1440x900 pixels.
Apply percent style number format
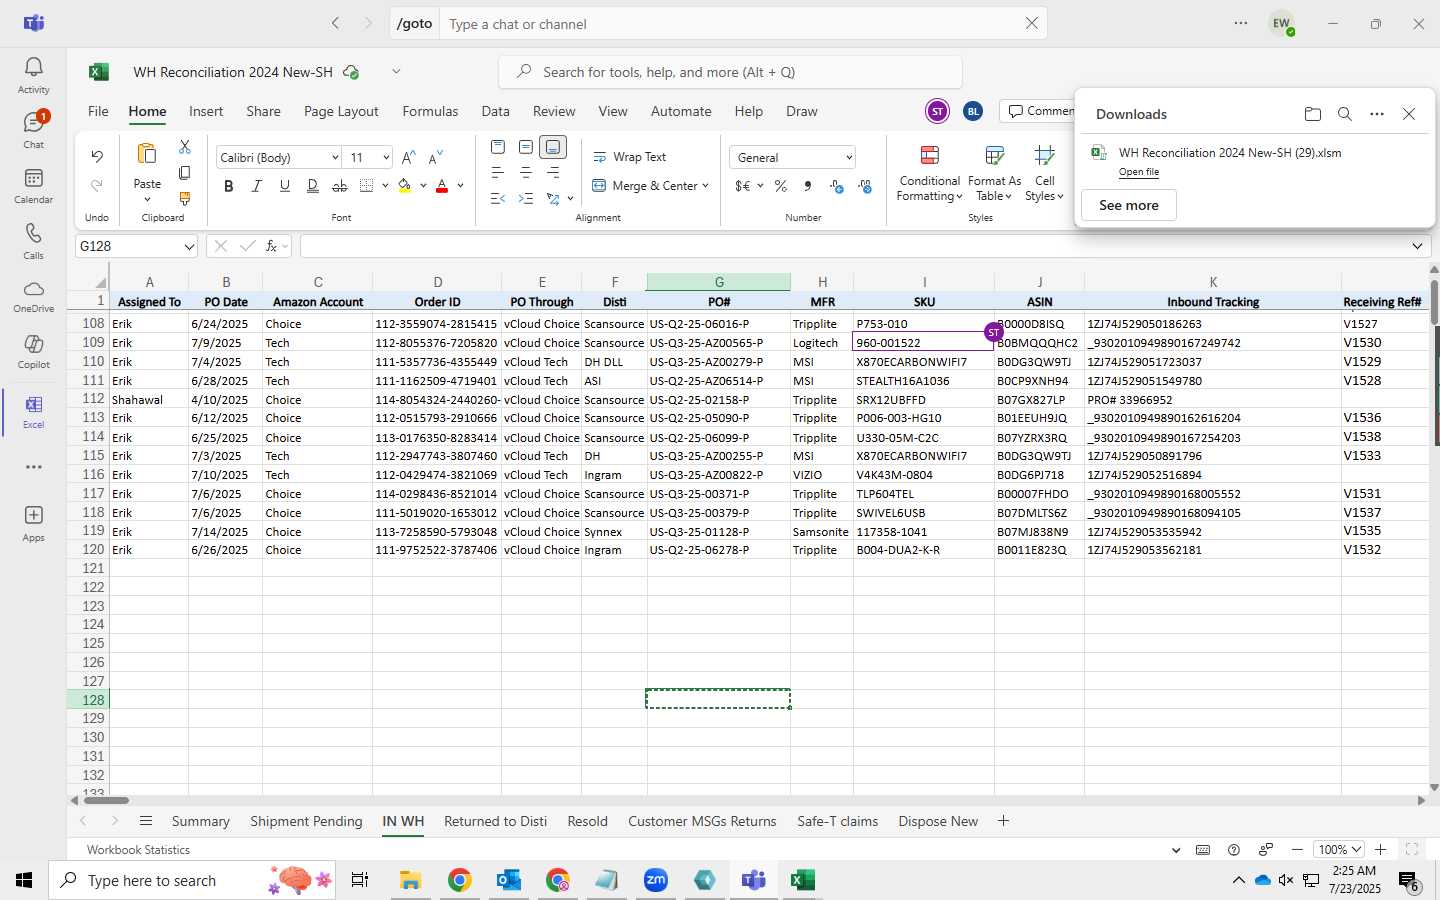[x=781, y=186]
